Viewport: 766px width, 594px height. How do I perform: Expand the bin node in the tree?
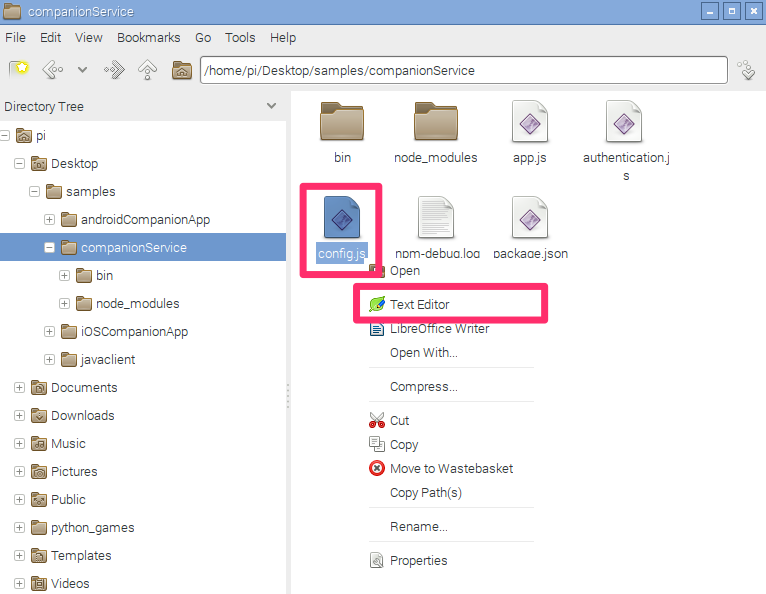(64, 275)
